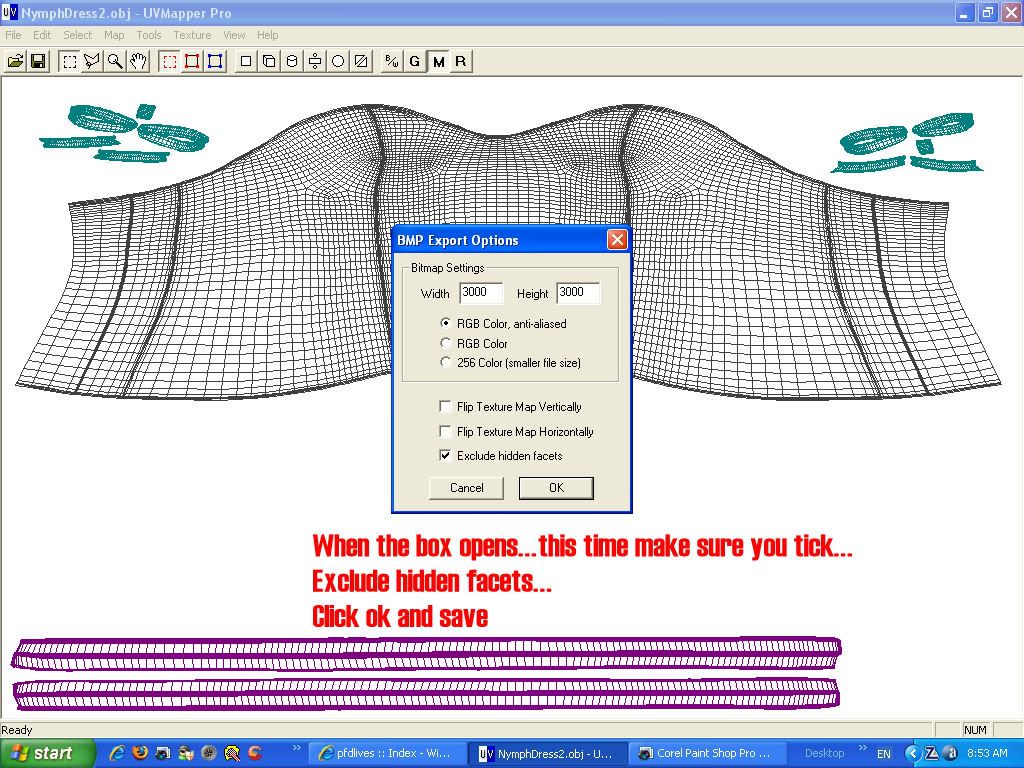Expand the quick launch overflow chevron
The width and height of the screenshot is (1024, 768).
[296, 748]
